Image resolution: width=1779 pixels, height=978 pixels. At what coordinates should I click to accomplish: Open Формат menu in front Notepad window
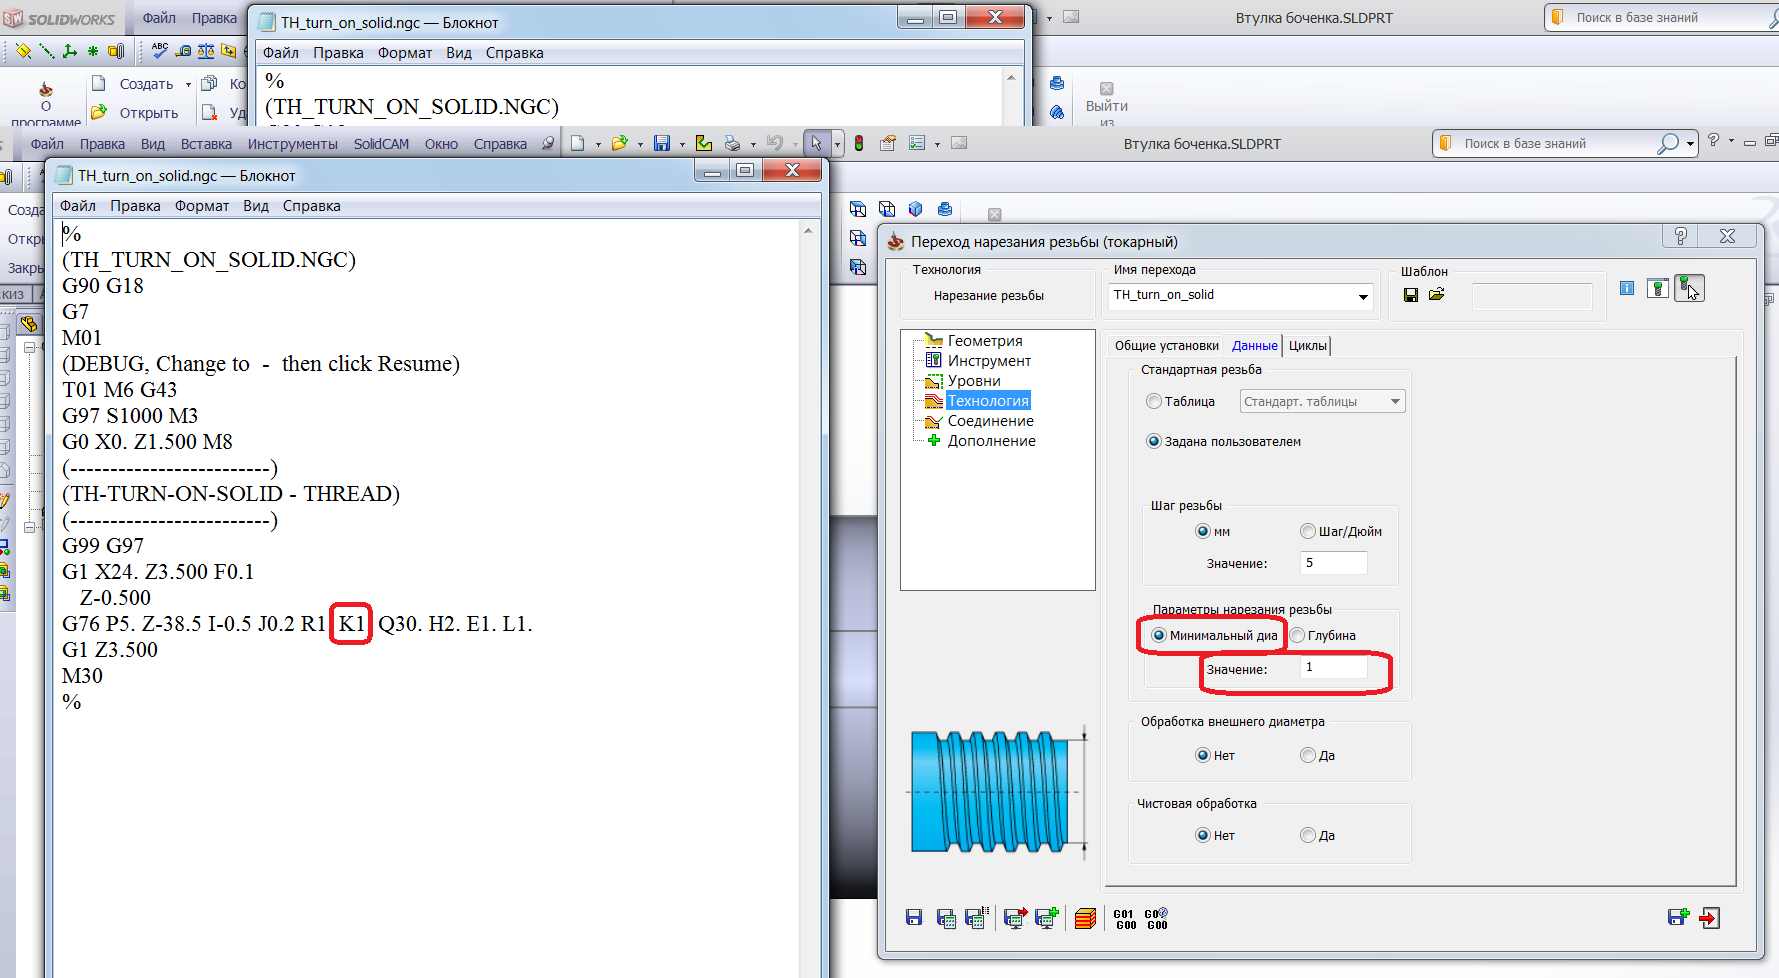coord(202,206)
